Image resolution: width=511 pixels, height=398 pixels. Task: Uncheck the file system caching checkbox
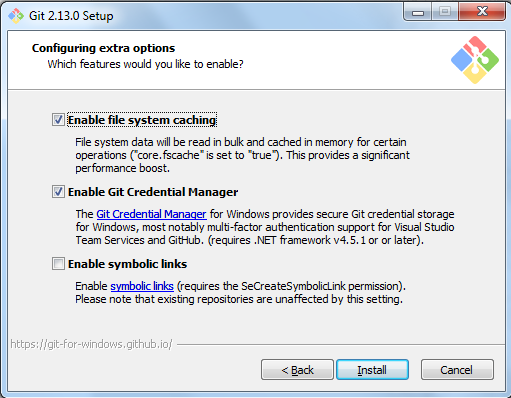(58, 120)
